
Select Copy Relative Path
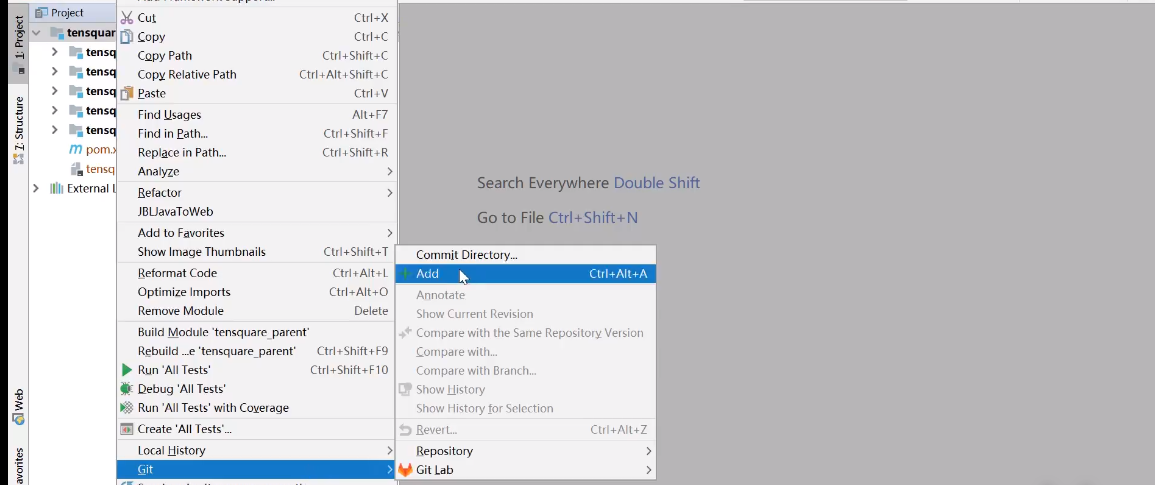point(257,74)
